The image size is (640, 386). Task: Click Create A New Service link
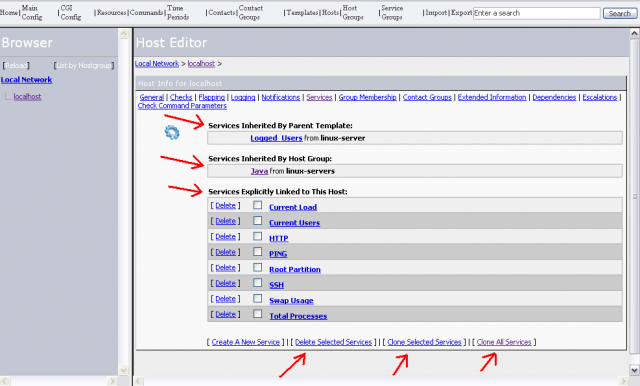246,342
